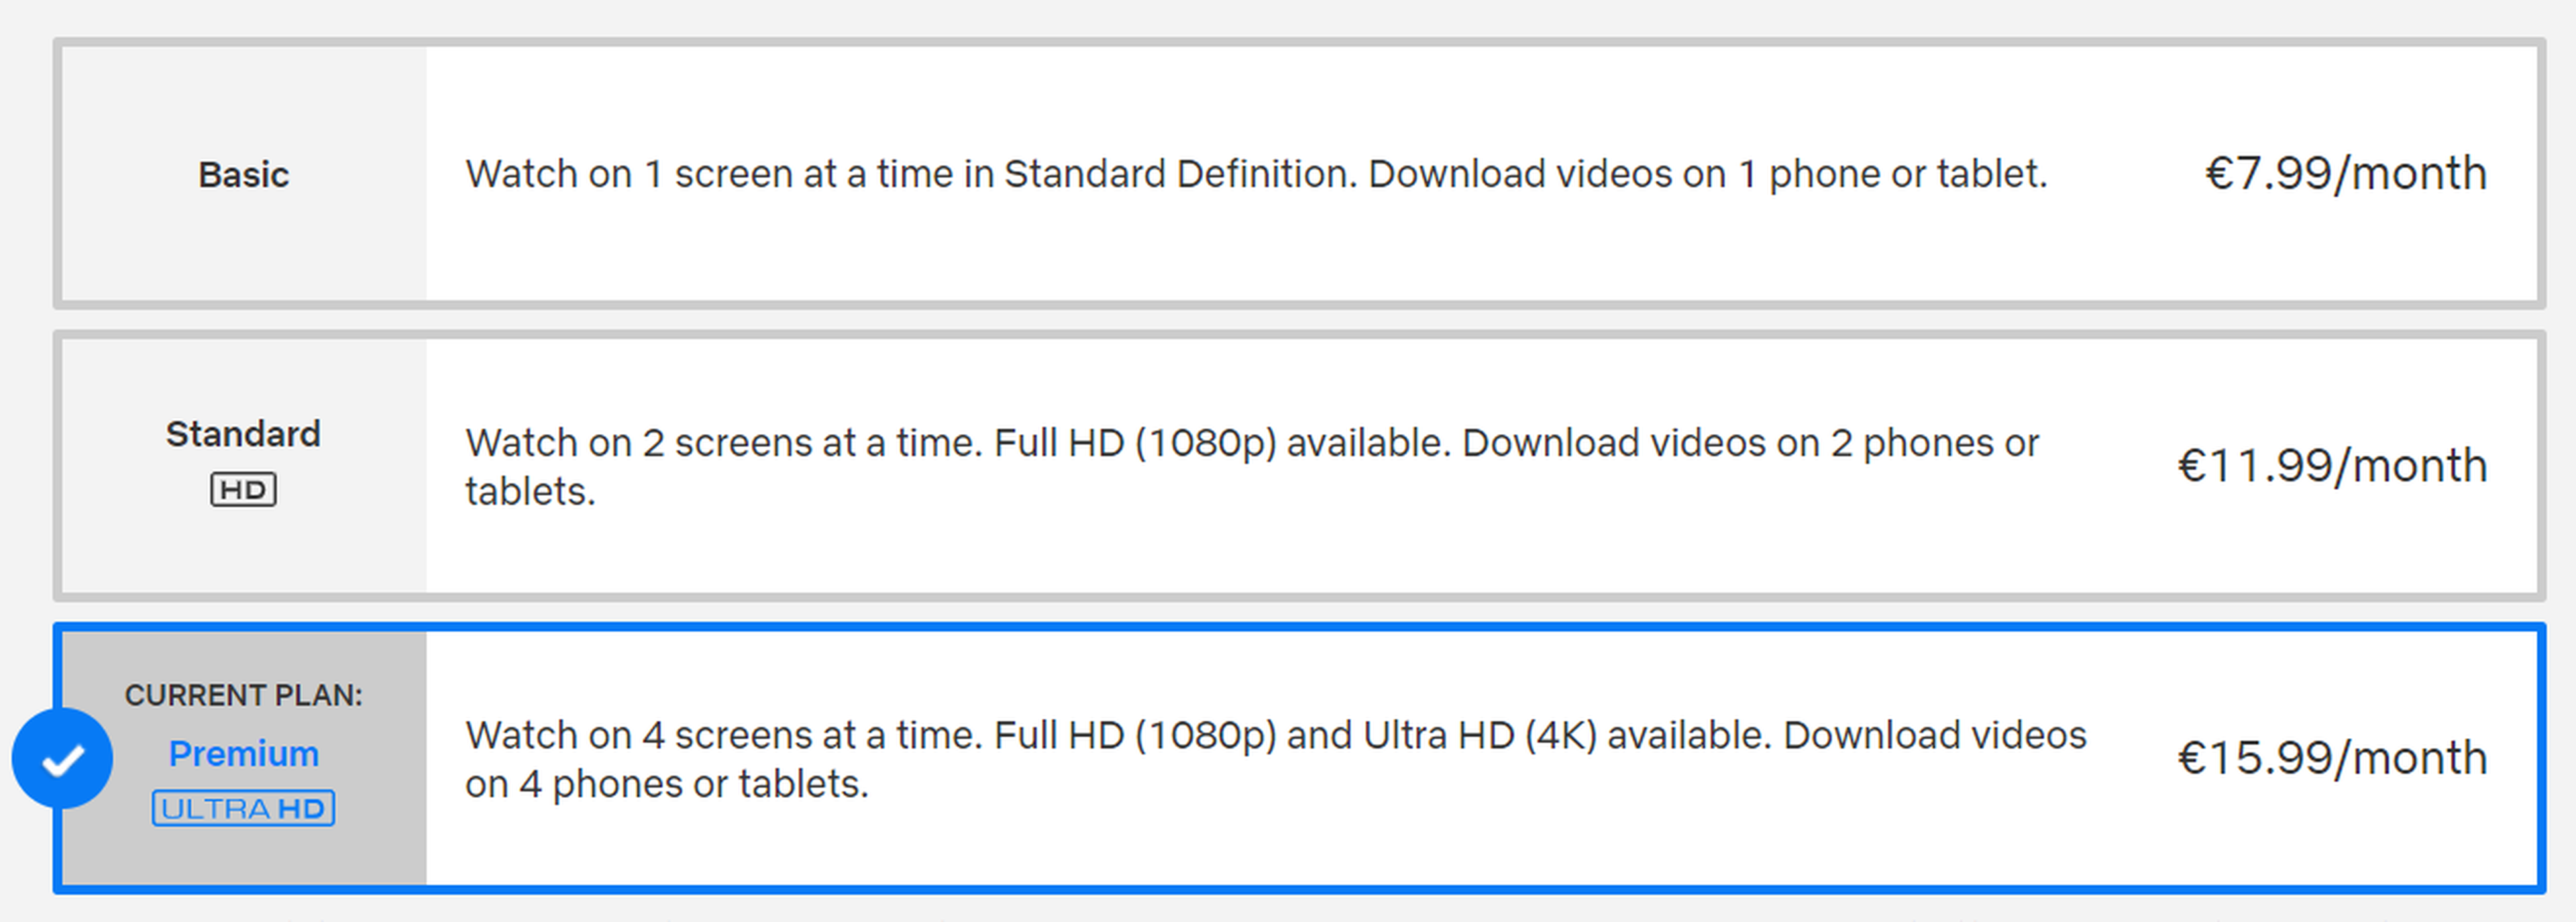Click 'Download videos on 1 phone or tablet.' text

coord(1707,174)
